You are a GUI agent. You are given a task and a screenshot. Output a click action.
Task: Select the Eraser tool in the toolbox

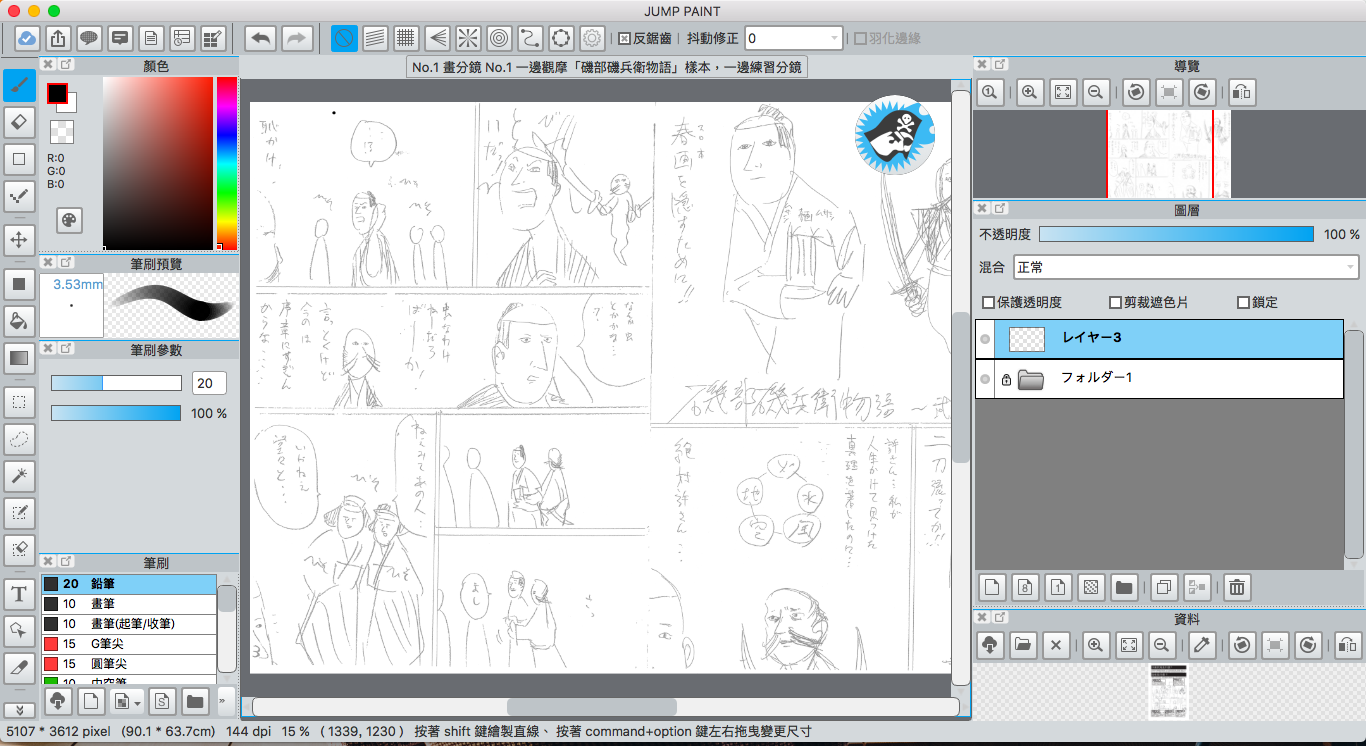(19, 122)
